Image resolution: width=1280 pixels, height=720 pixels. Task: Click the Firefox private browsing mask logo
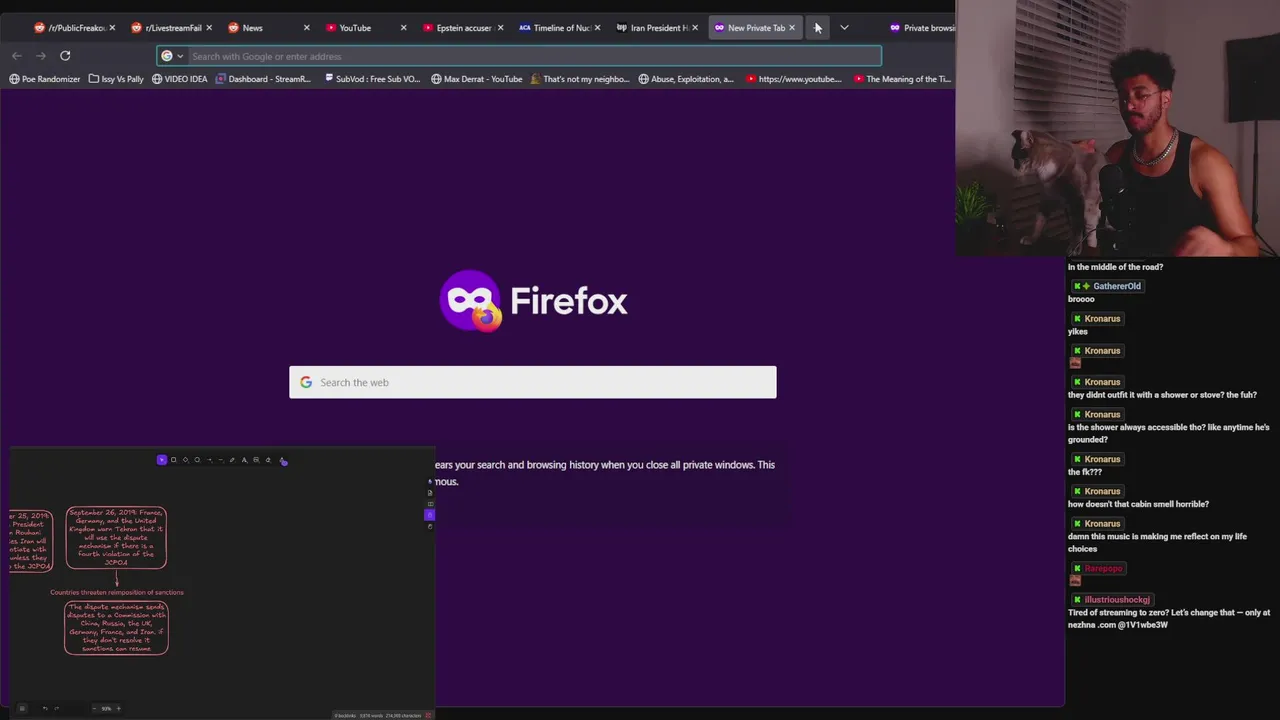pyautogui.click(x=471, y=300)
